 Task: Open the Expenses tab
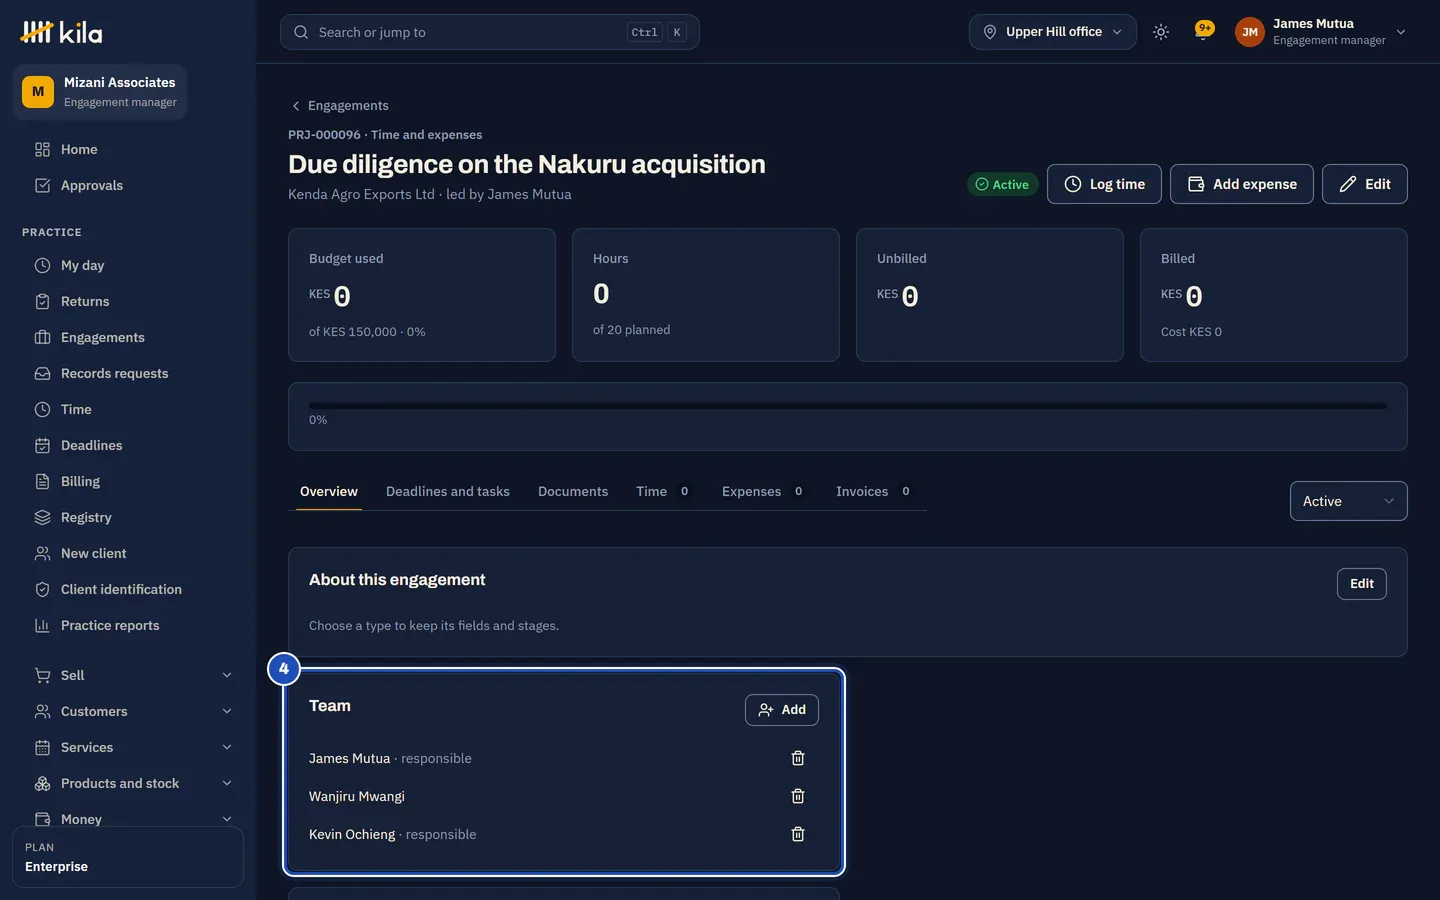tap(763, 491)
